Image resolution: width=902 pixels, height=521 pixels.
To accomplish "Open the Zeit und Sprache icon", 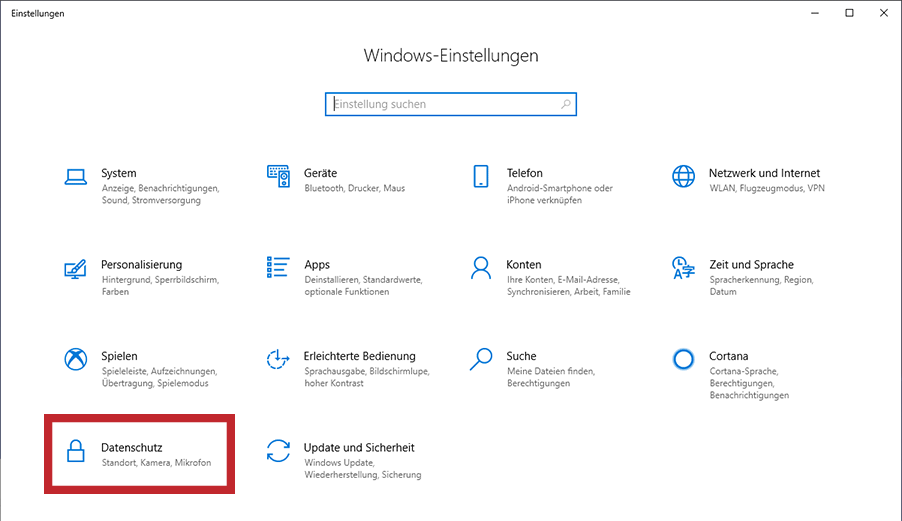I will [x=683, y=268].
